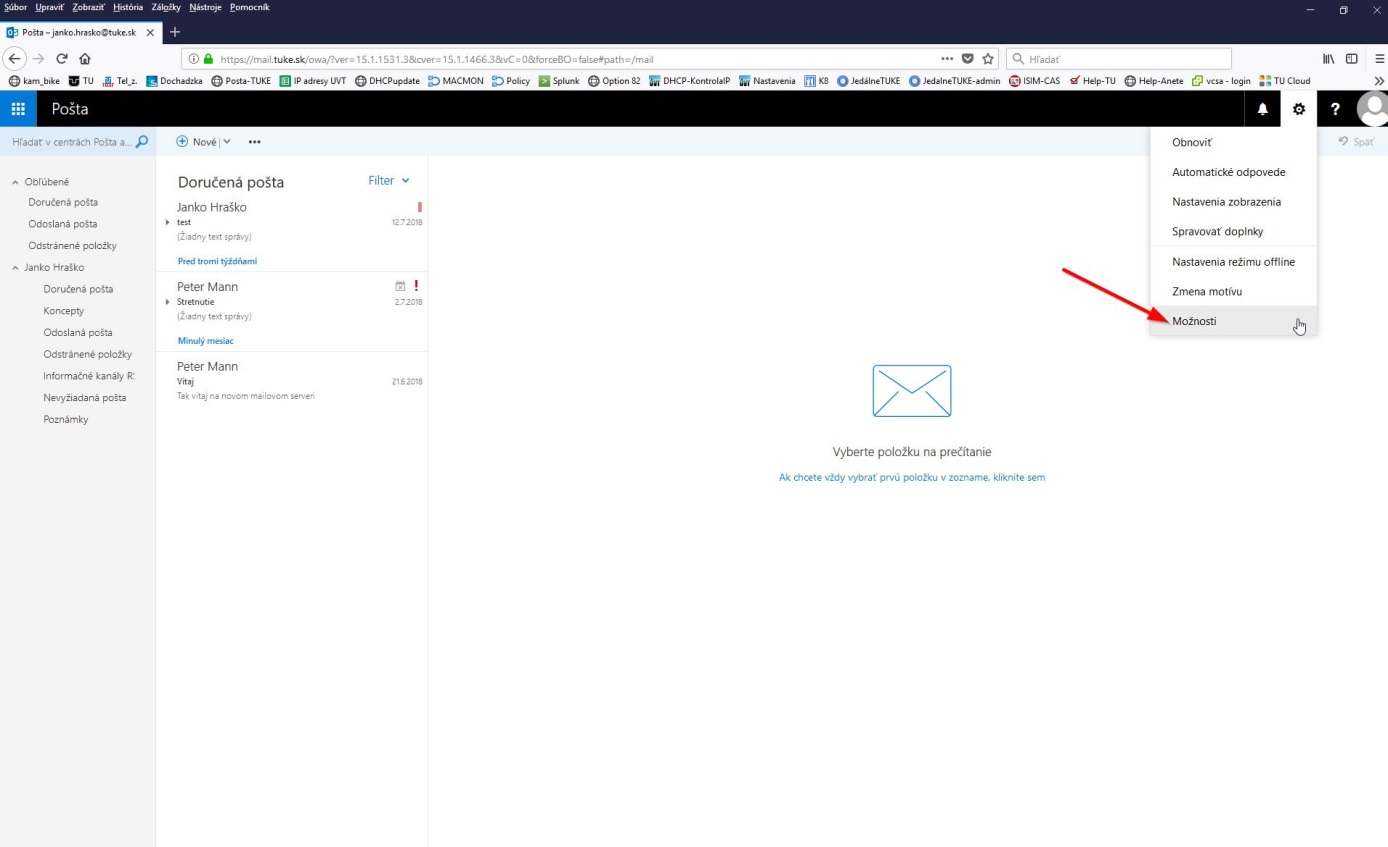Choose Zmena motívu

(1234, 292)
